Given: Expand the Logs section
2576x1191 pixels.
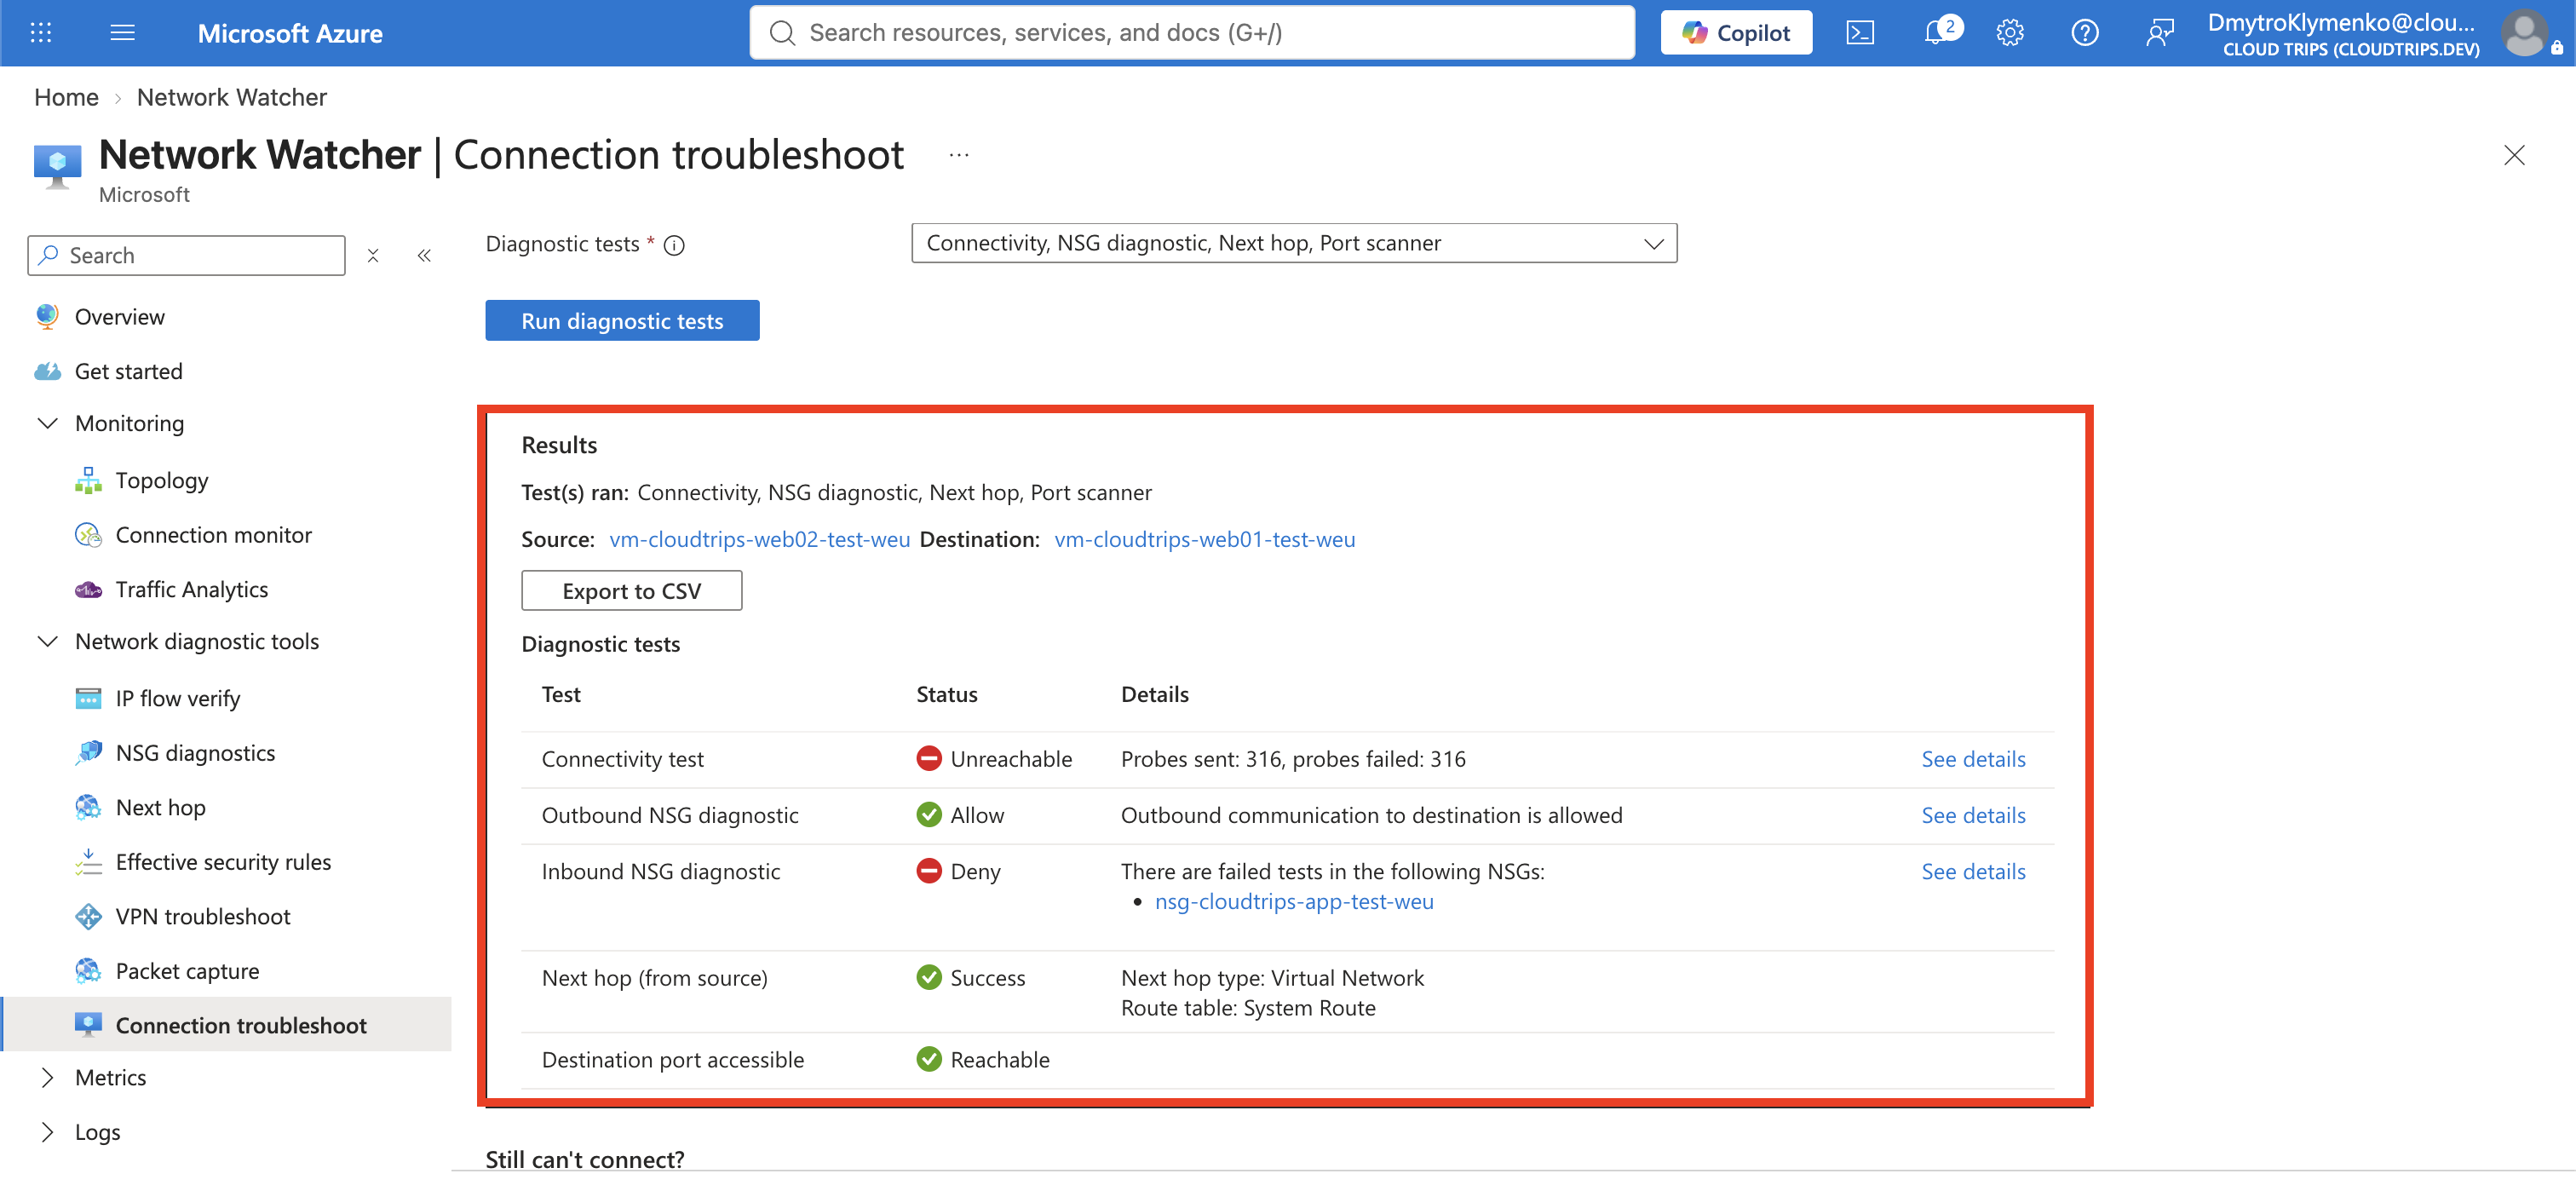Looking at the screenshot, I should [x=47, y=1132].
